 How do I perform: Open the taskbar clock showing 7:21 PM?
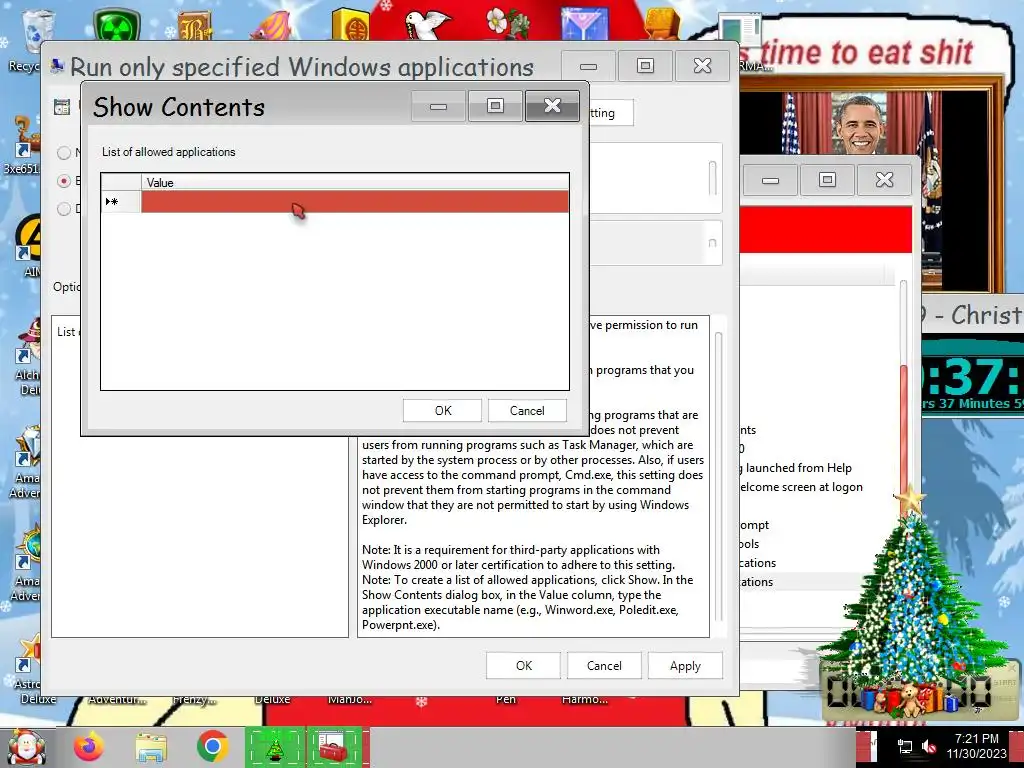pyautogui.click(x=976, y=746)
